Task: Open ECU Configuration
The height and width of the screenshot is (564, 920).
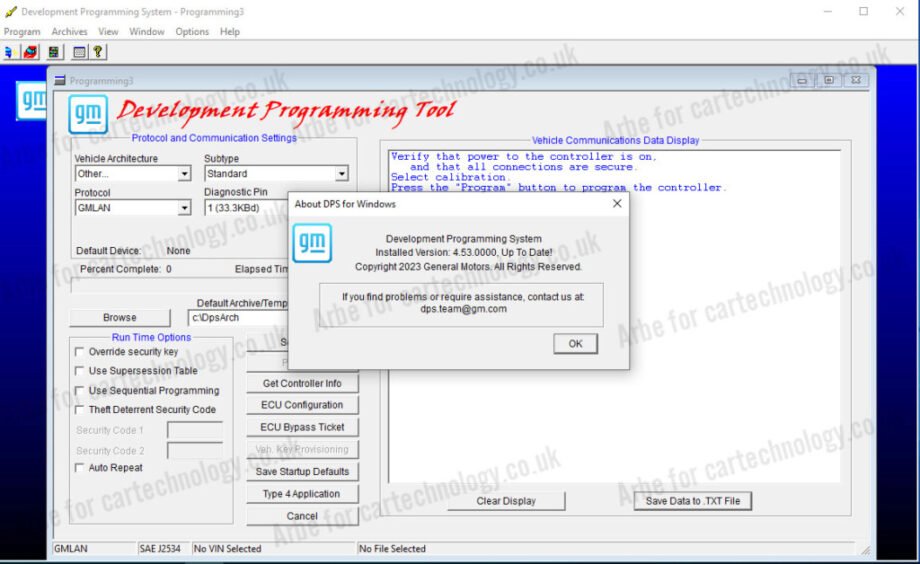Action: [x=302, y=405]
